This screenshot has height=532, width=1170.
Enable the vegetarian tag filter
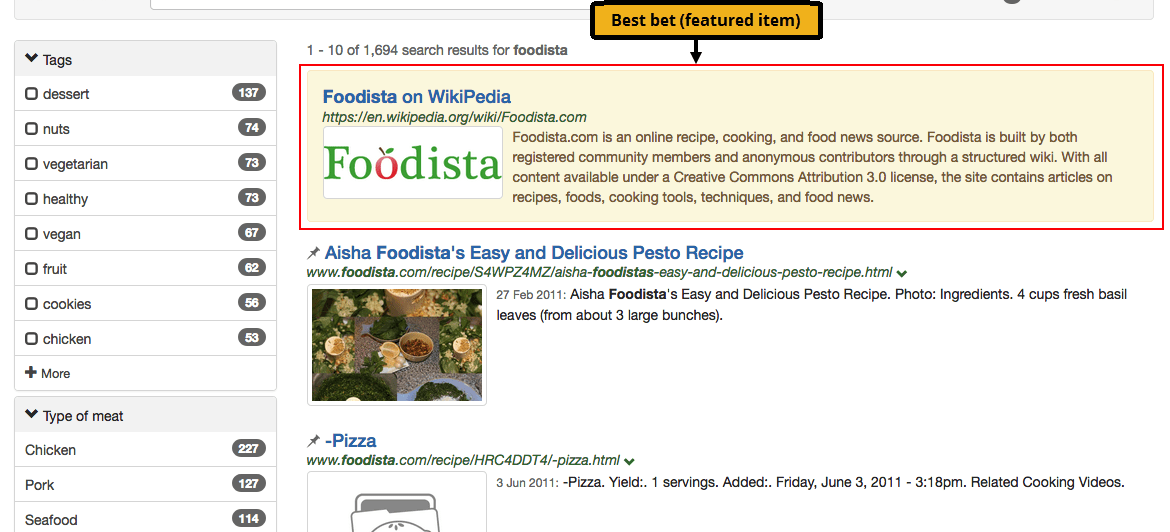pos(32,164)
